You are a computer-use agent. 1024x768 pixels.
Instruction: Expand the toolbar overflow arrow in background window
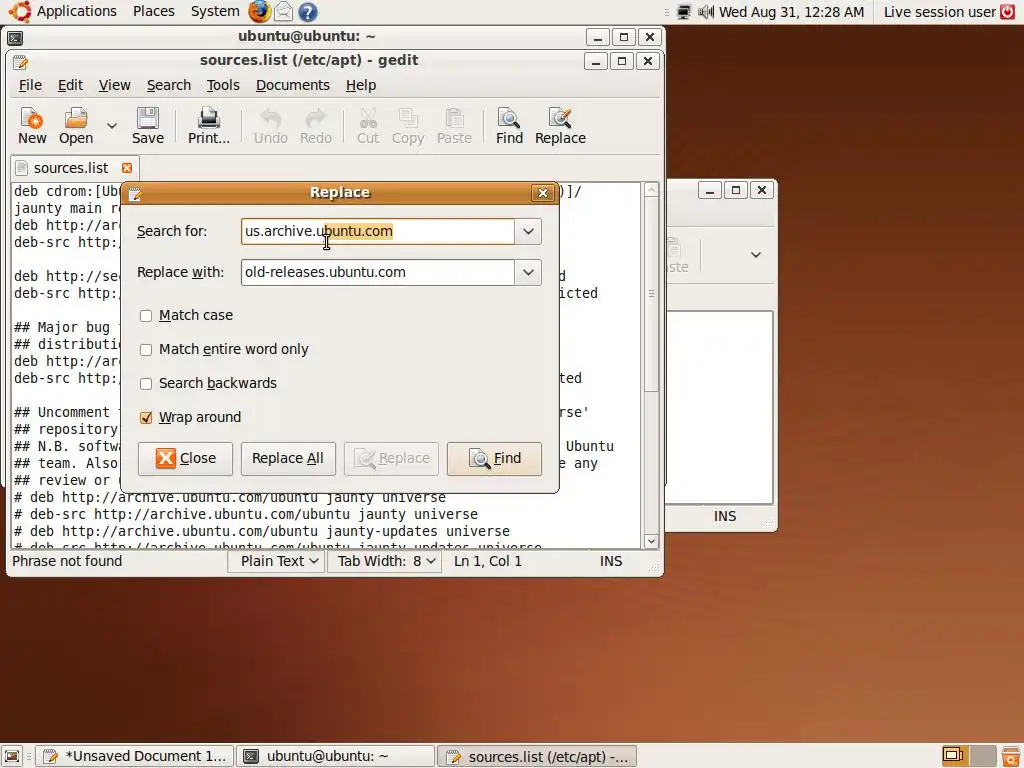click(x=756, y=255)
